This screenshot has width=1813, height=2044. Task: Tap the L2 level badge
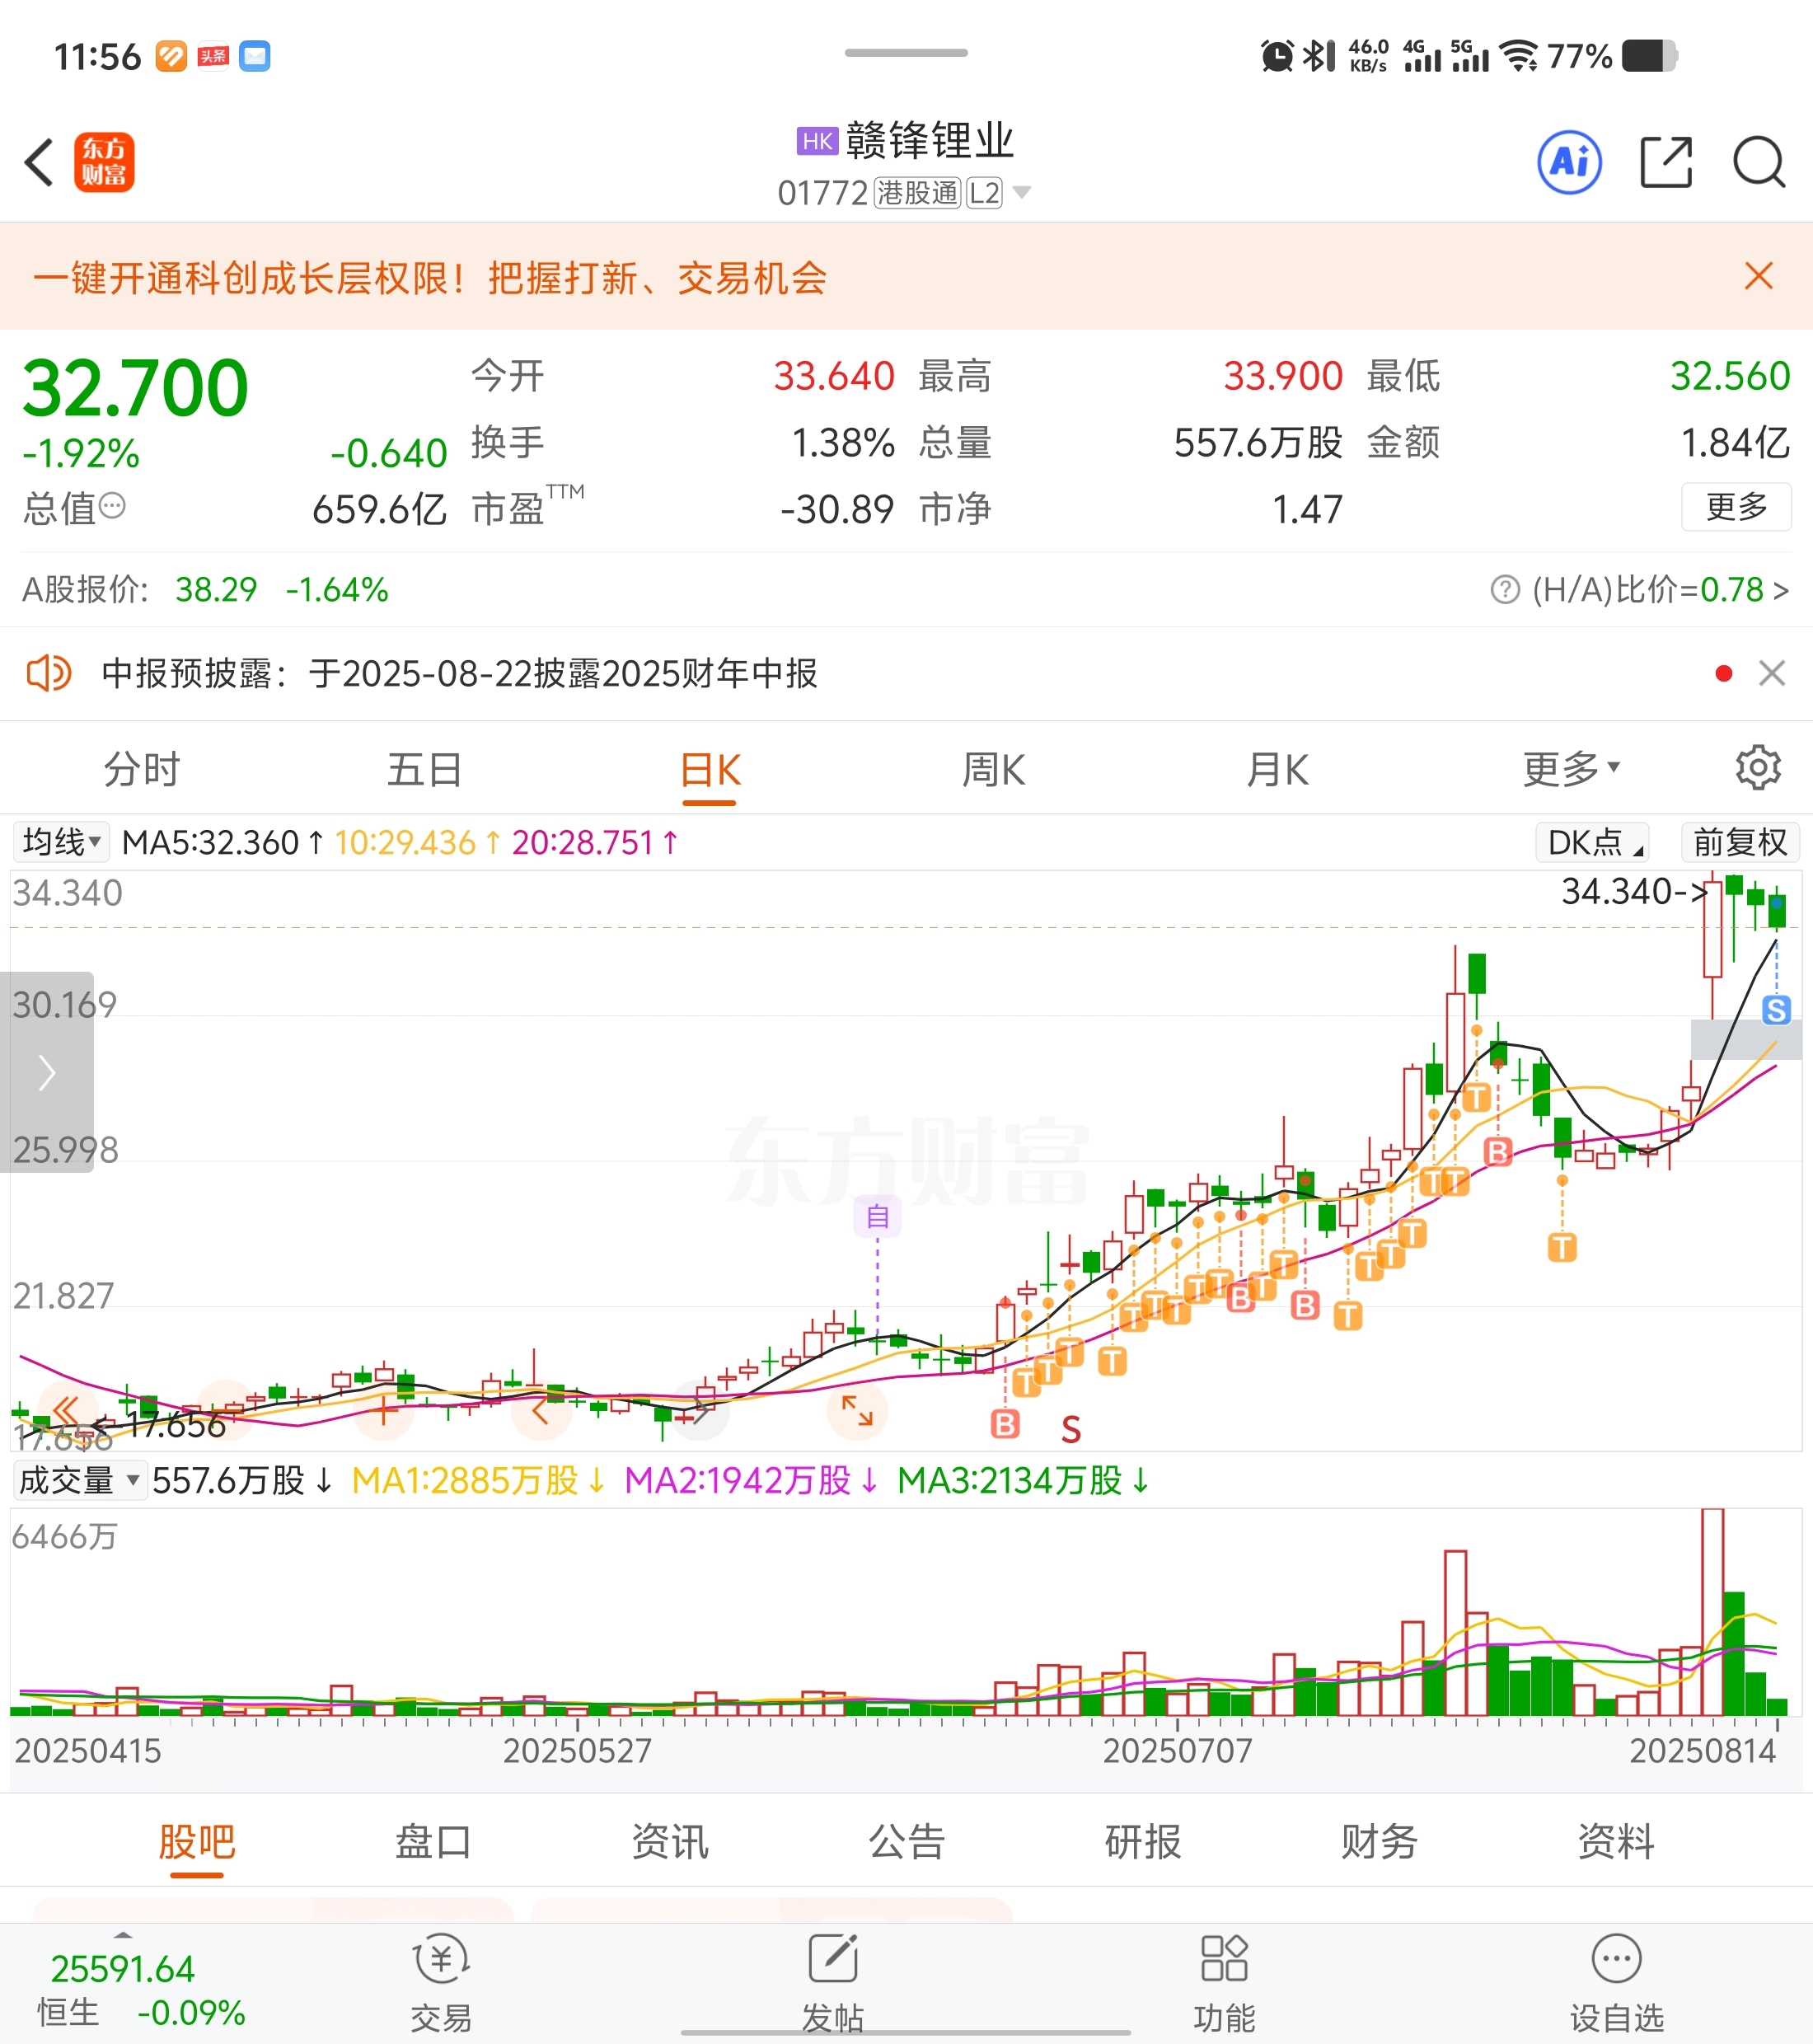tap(984, 192)
